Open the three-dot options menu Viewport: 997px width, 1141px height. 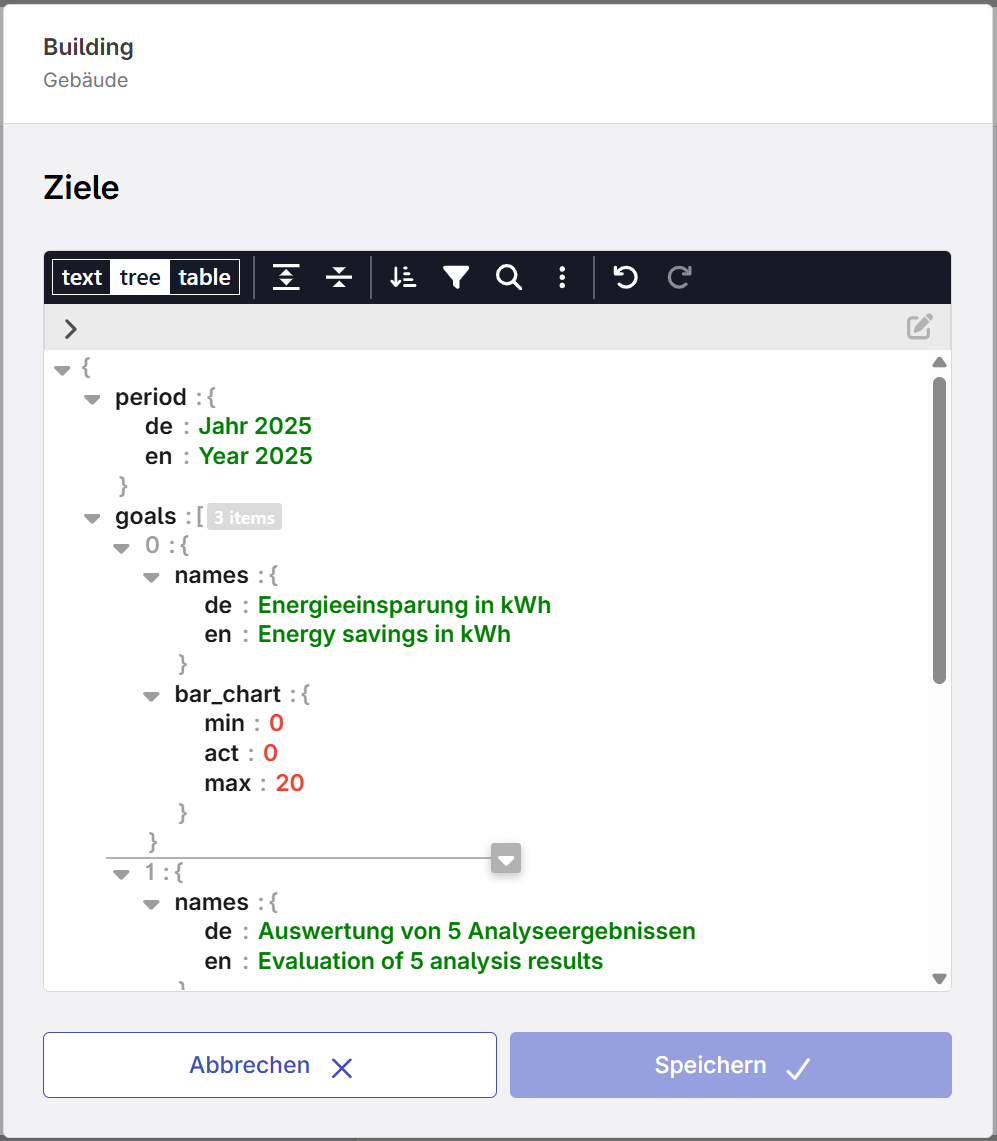(562, 277)
